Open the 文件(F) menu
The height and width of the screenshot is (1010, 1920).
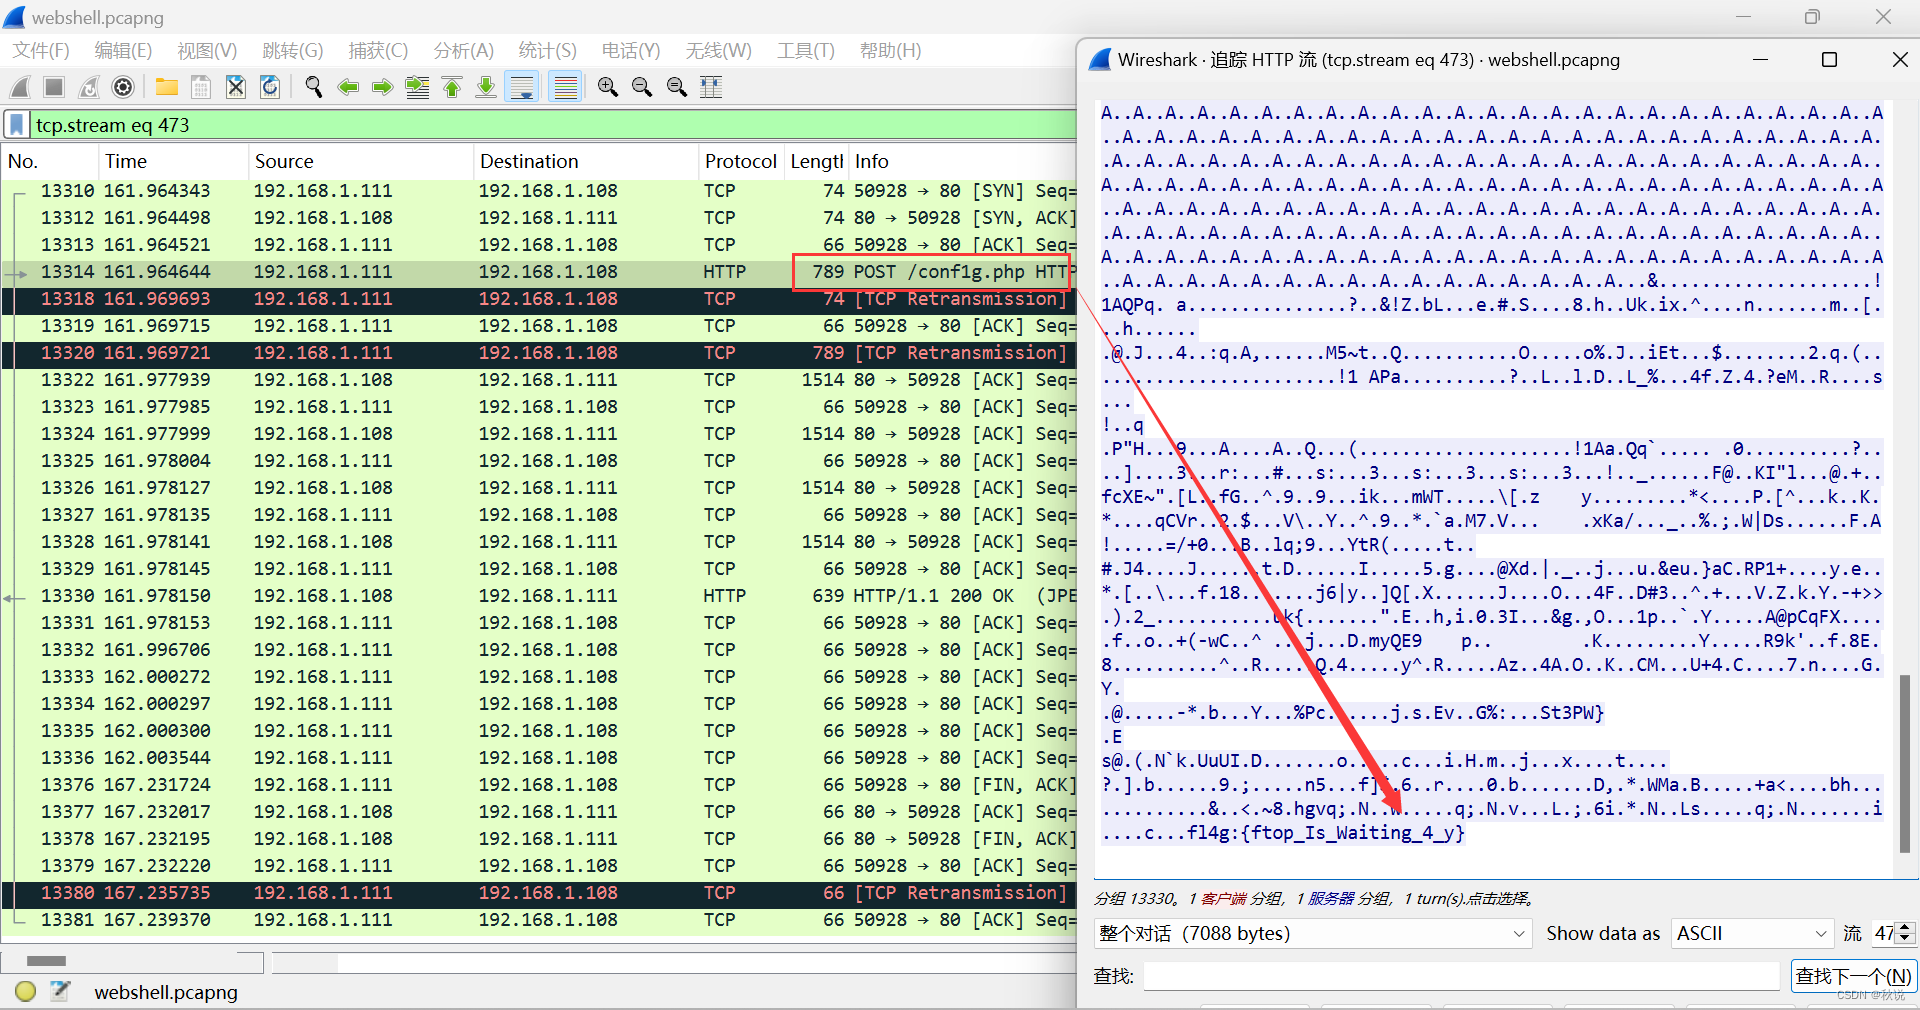41,50
